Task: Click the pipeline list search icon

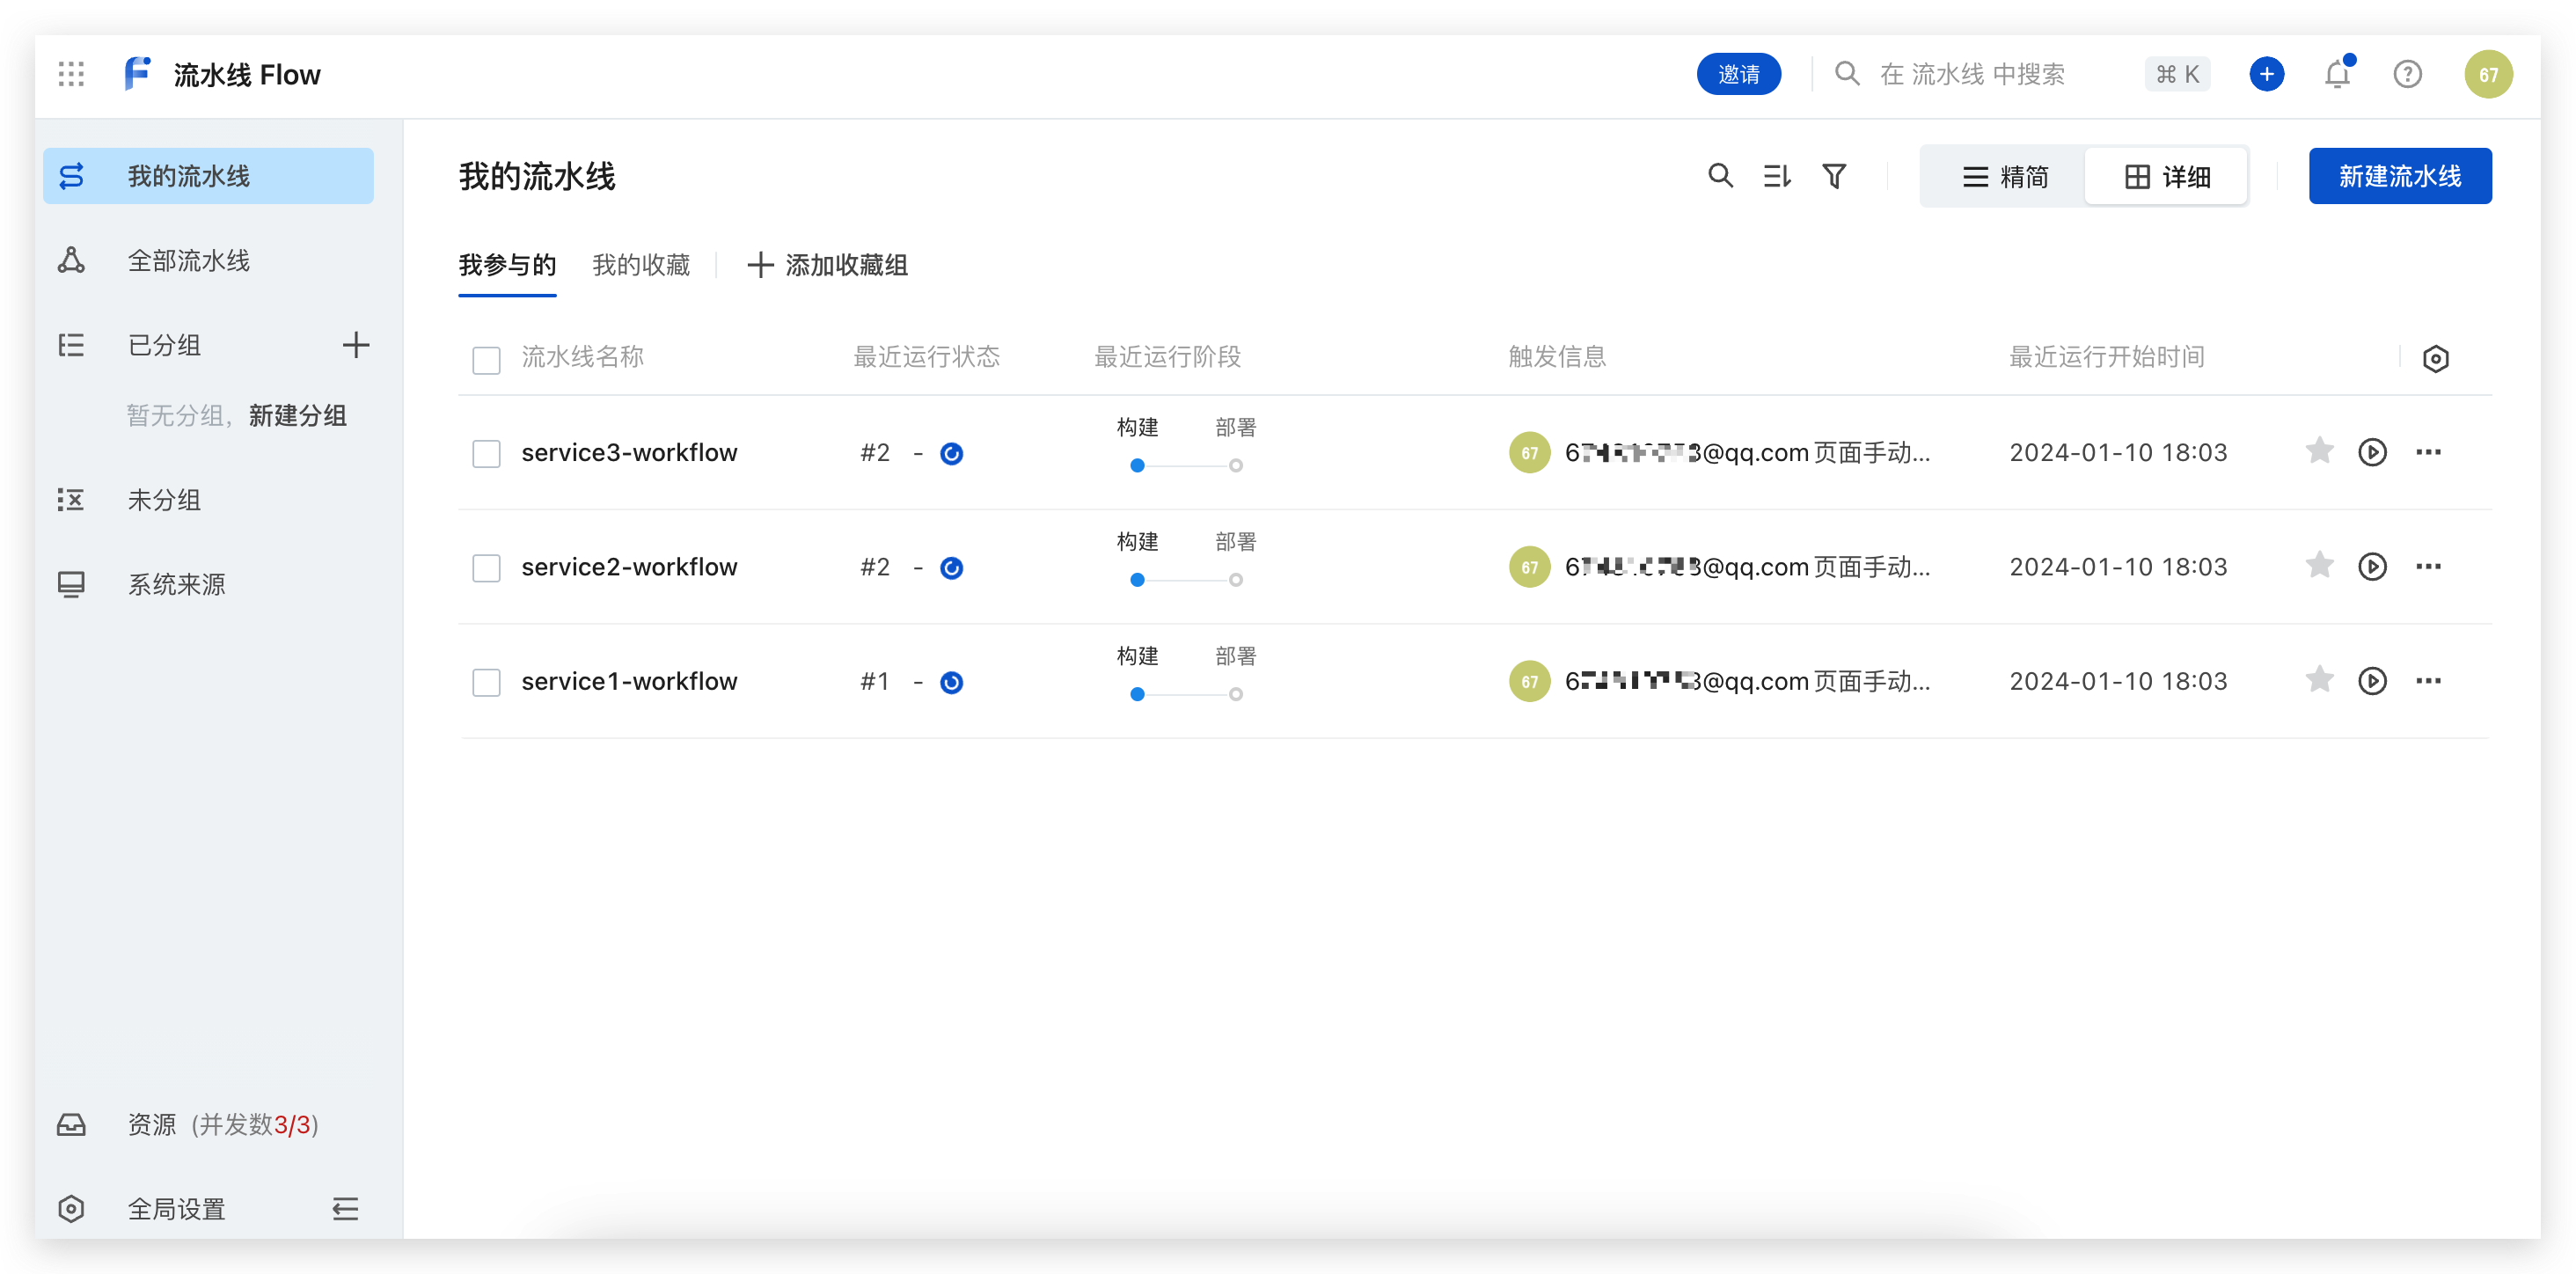Action: tap(1720, 176)
